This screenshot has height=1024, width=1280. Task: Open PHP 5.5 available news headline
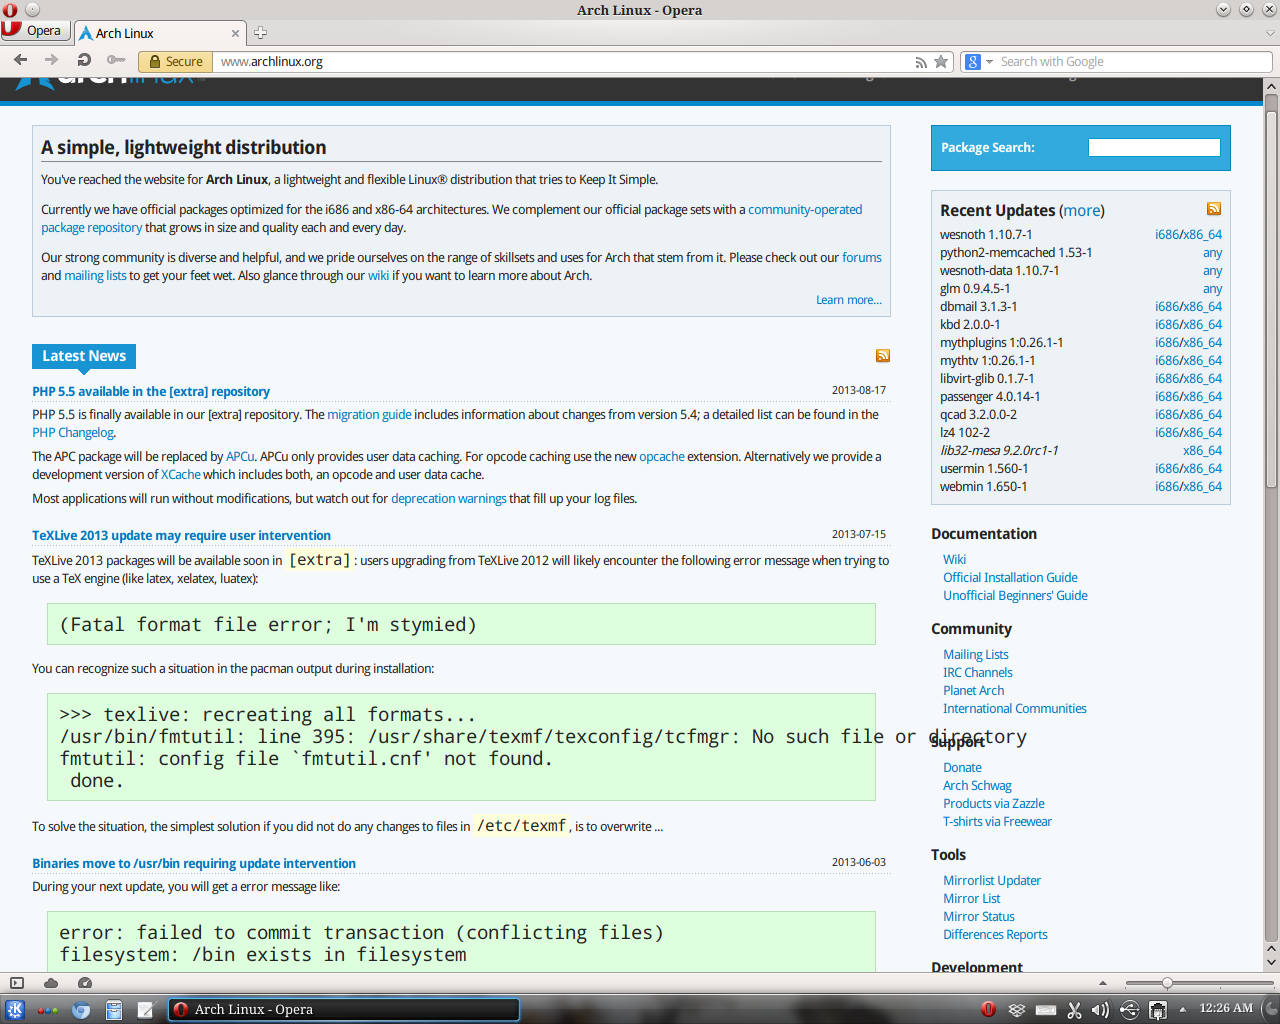point(151,391)
